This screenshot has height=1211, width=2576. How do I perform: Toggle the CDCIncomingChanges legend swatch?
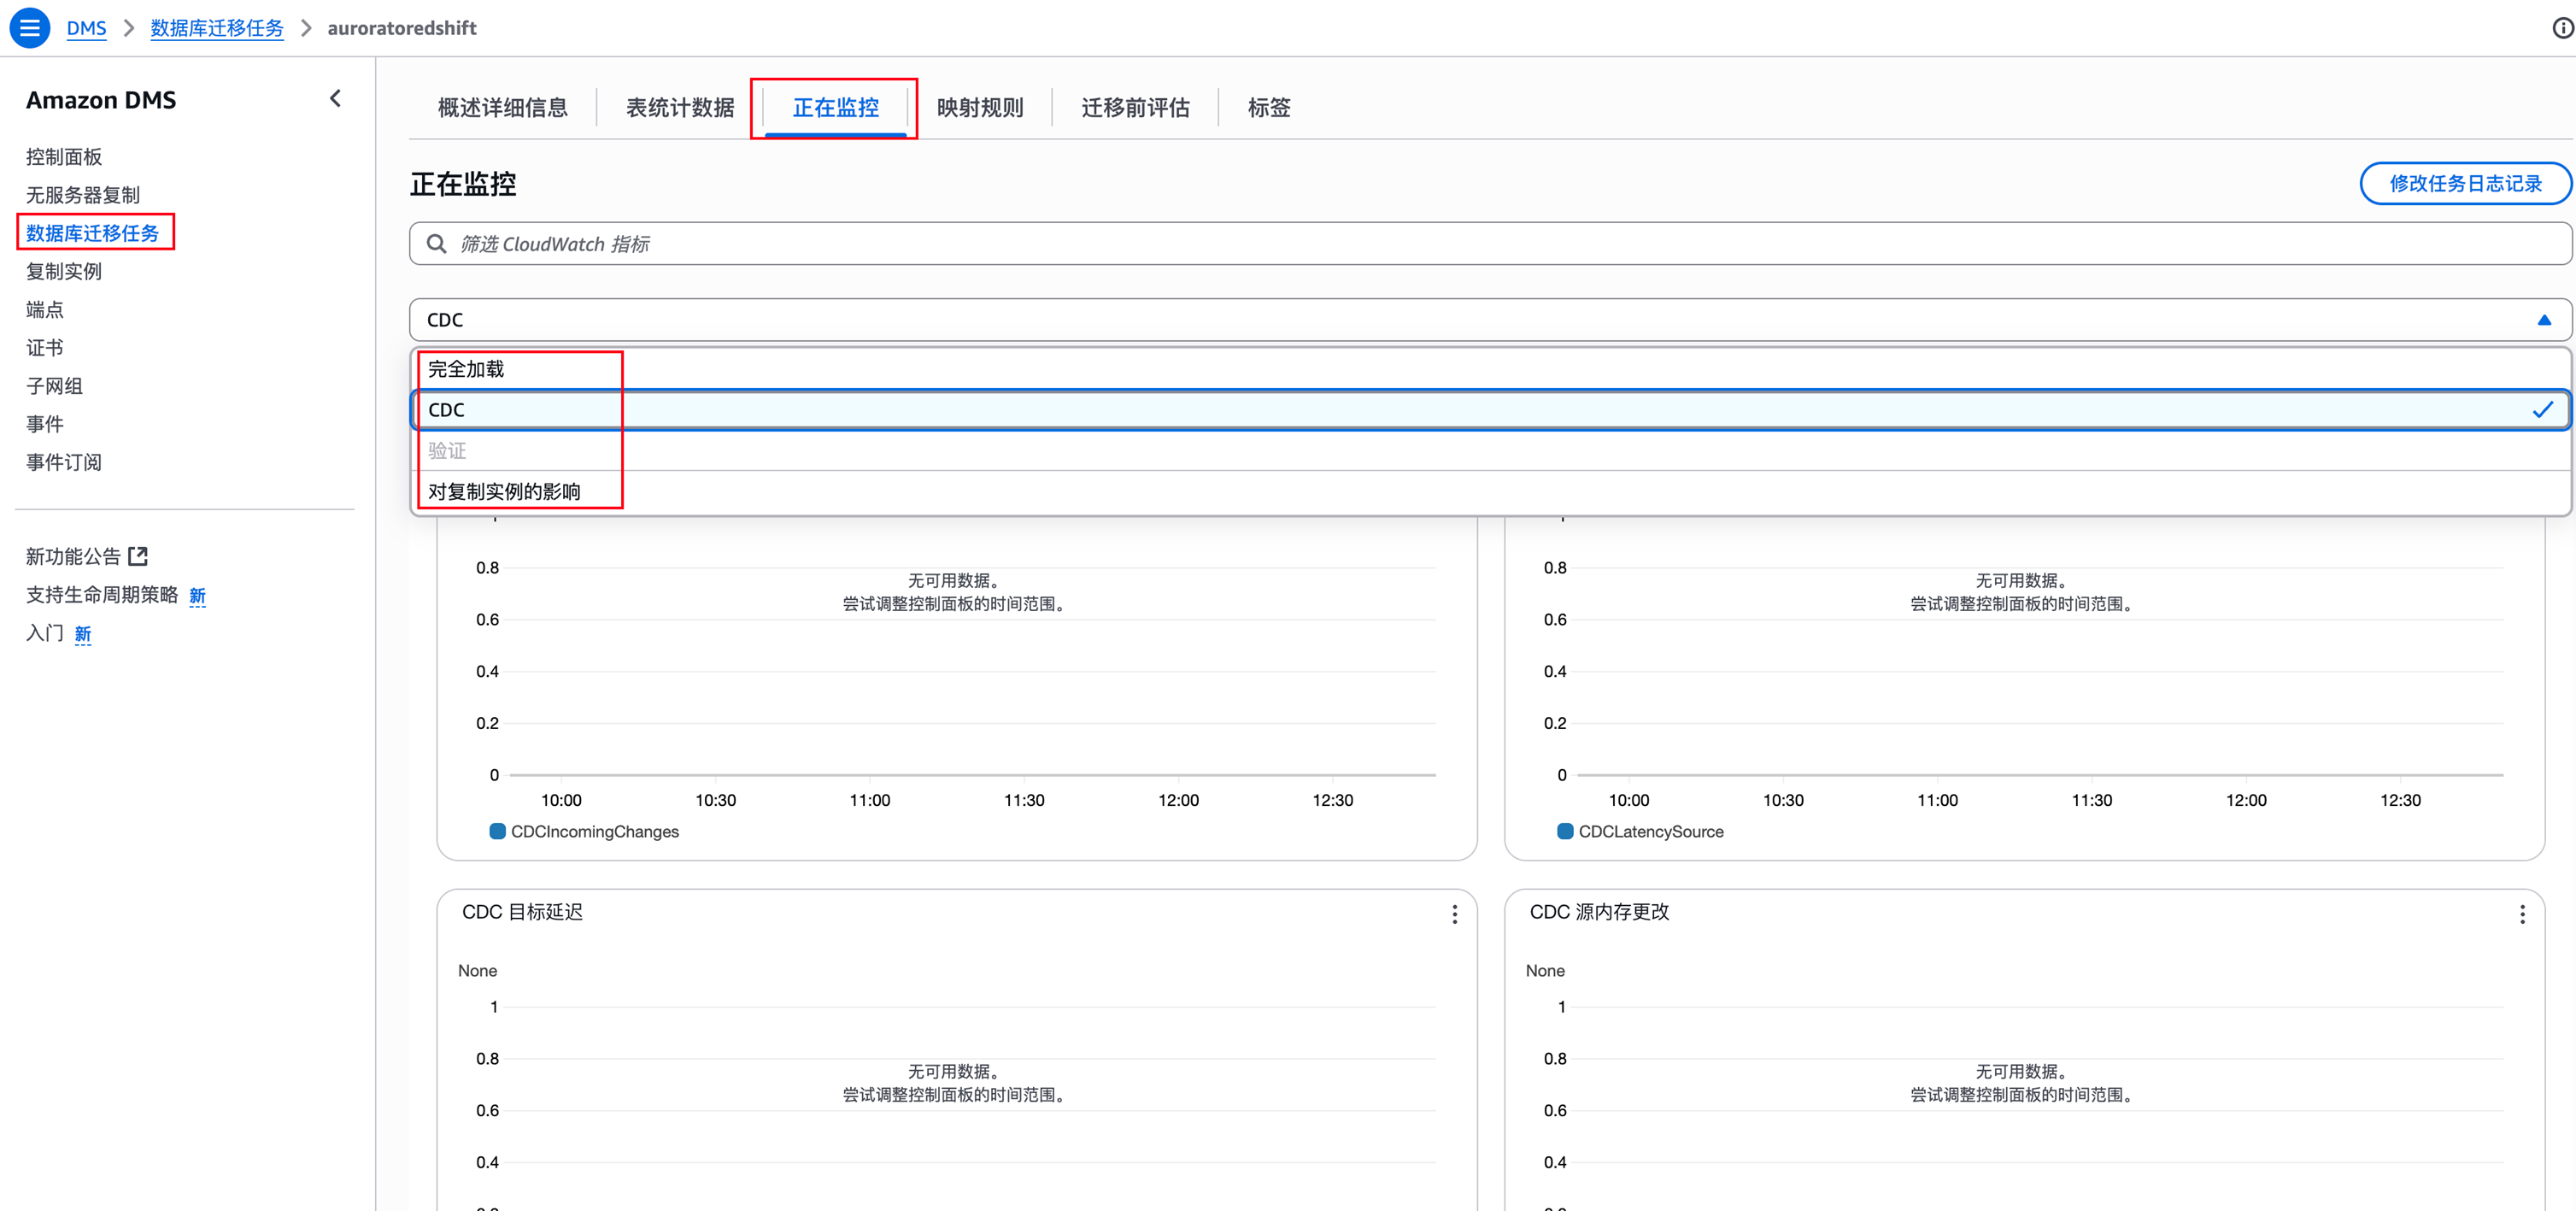tap(497, 831)
